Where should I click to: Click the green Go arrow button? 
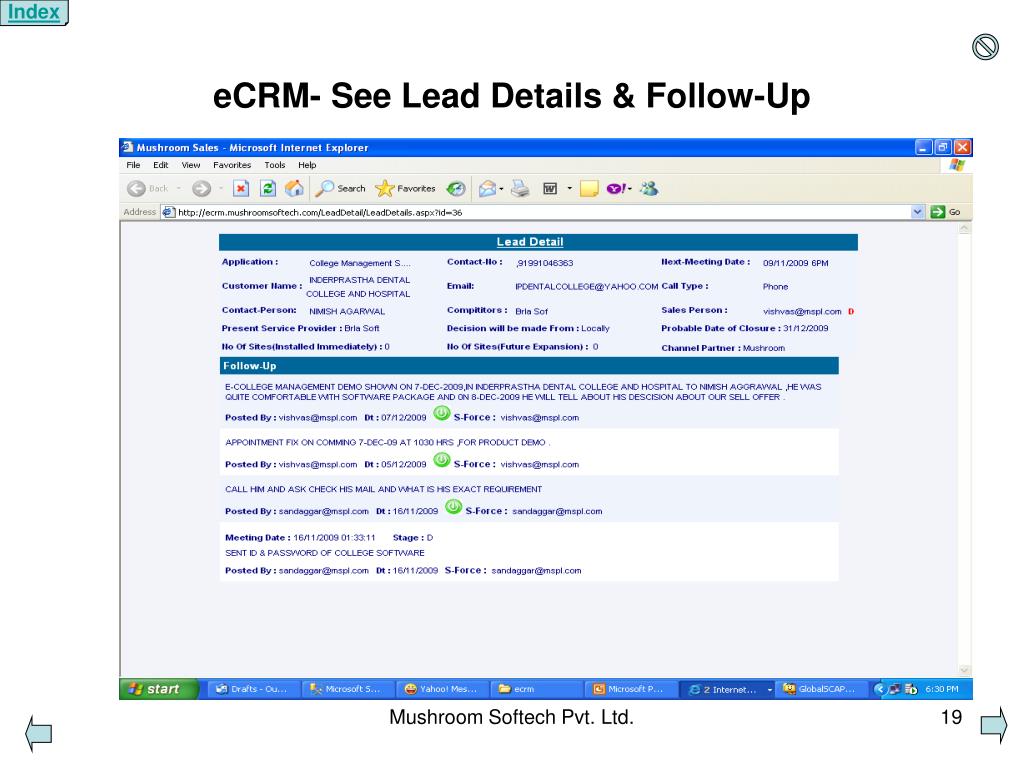pos(938,212)
